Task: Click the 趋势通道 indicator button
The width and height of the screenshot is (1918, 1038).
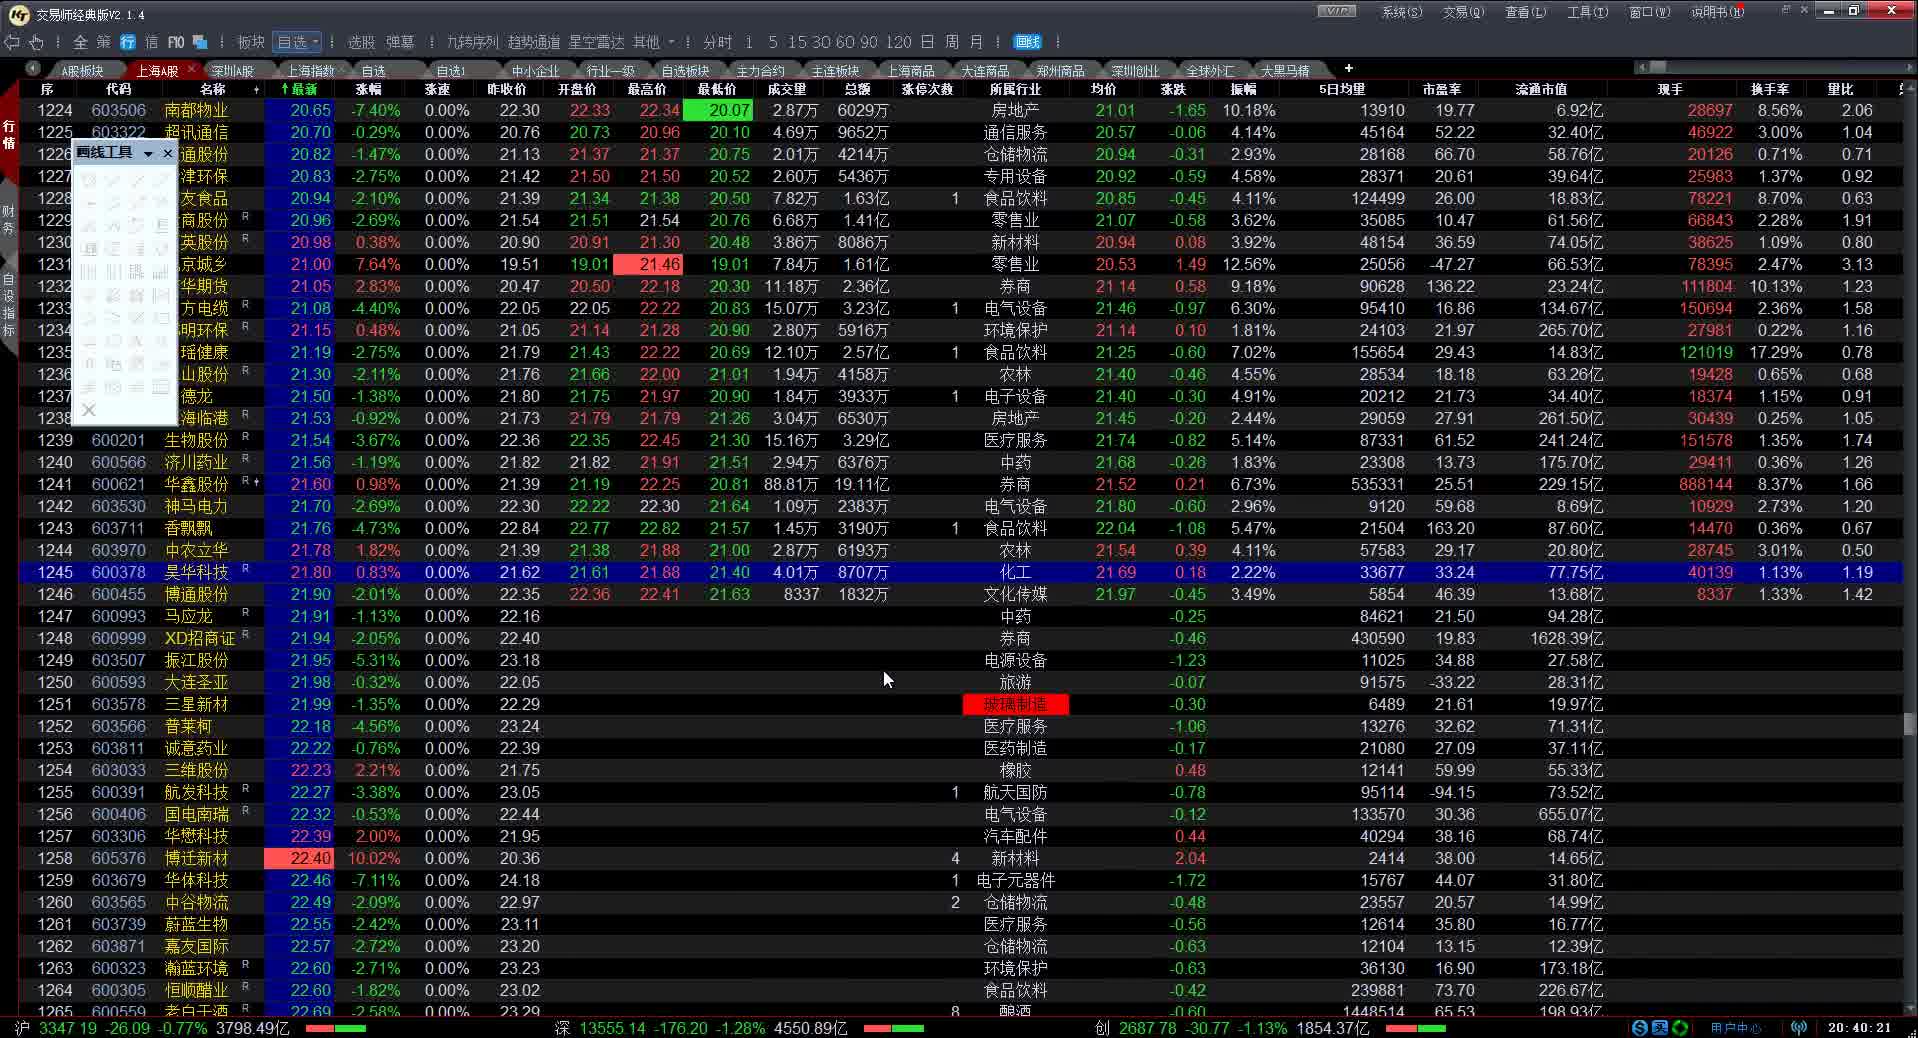Action: [534, 42]
